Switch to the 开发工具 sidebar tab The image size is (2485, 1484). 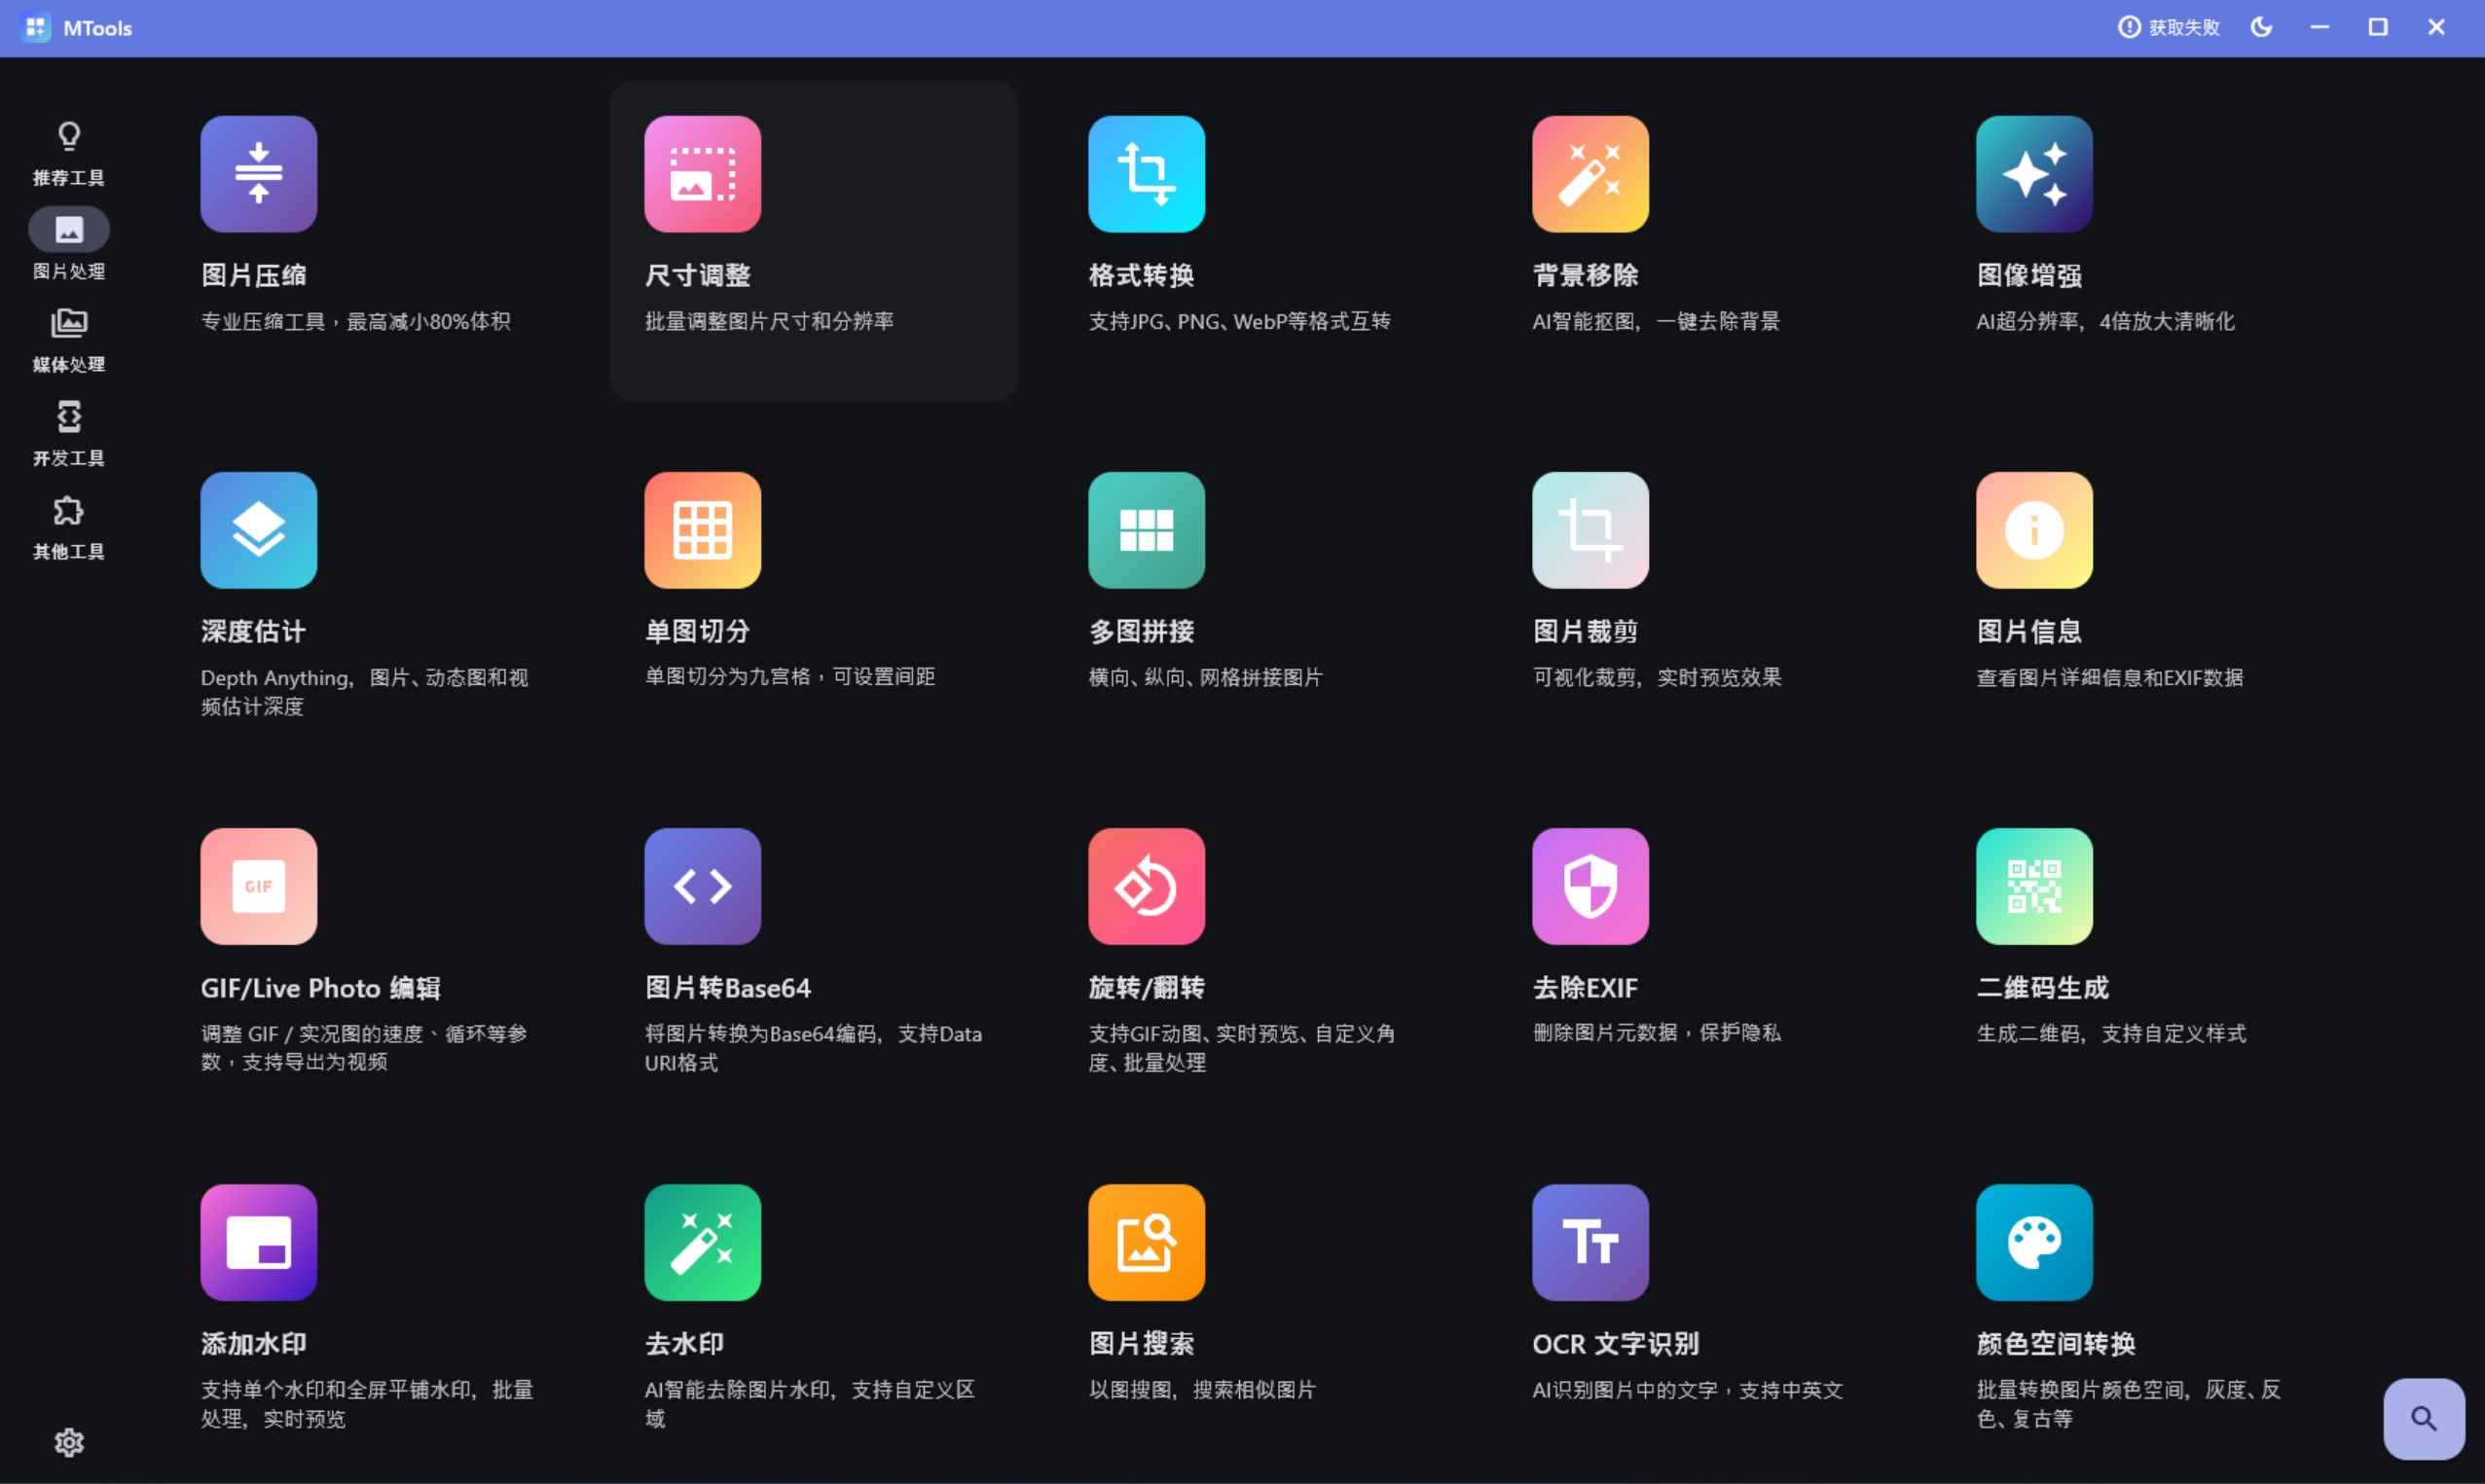68,432
